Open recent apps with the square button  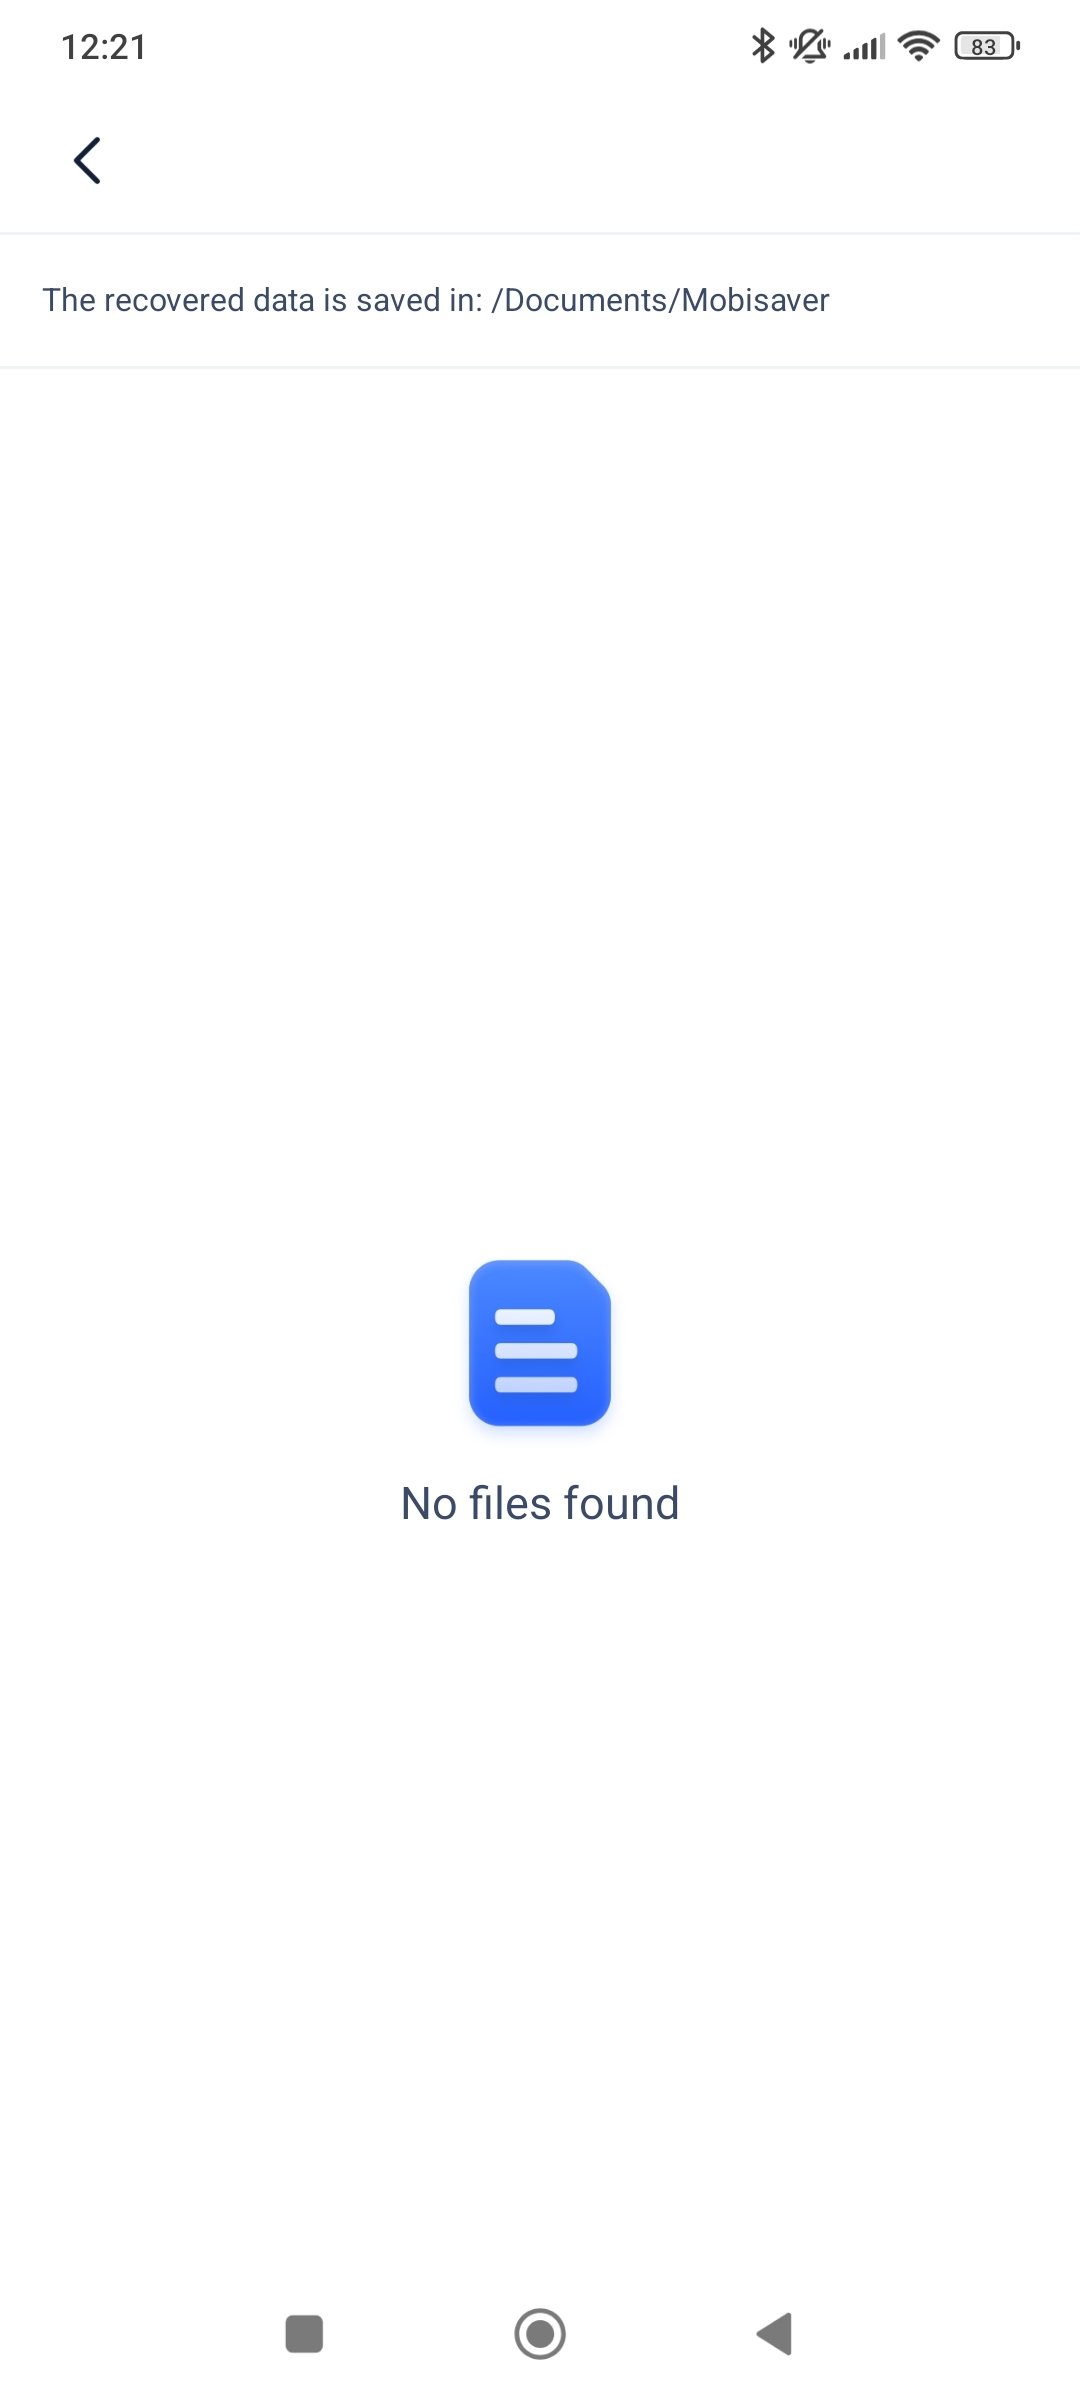[304, 2334]
